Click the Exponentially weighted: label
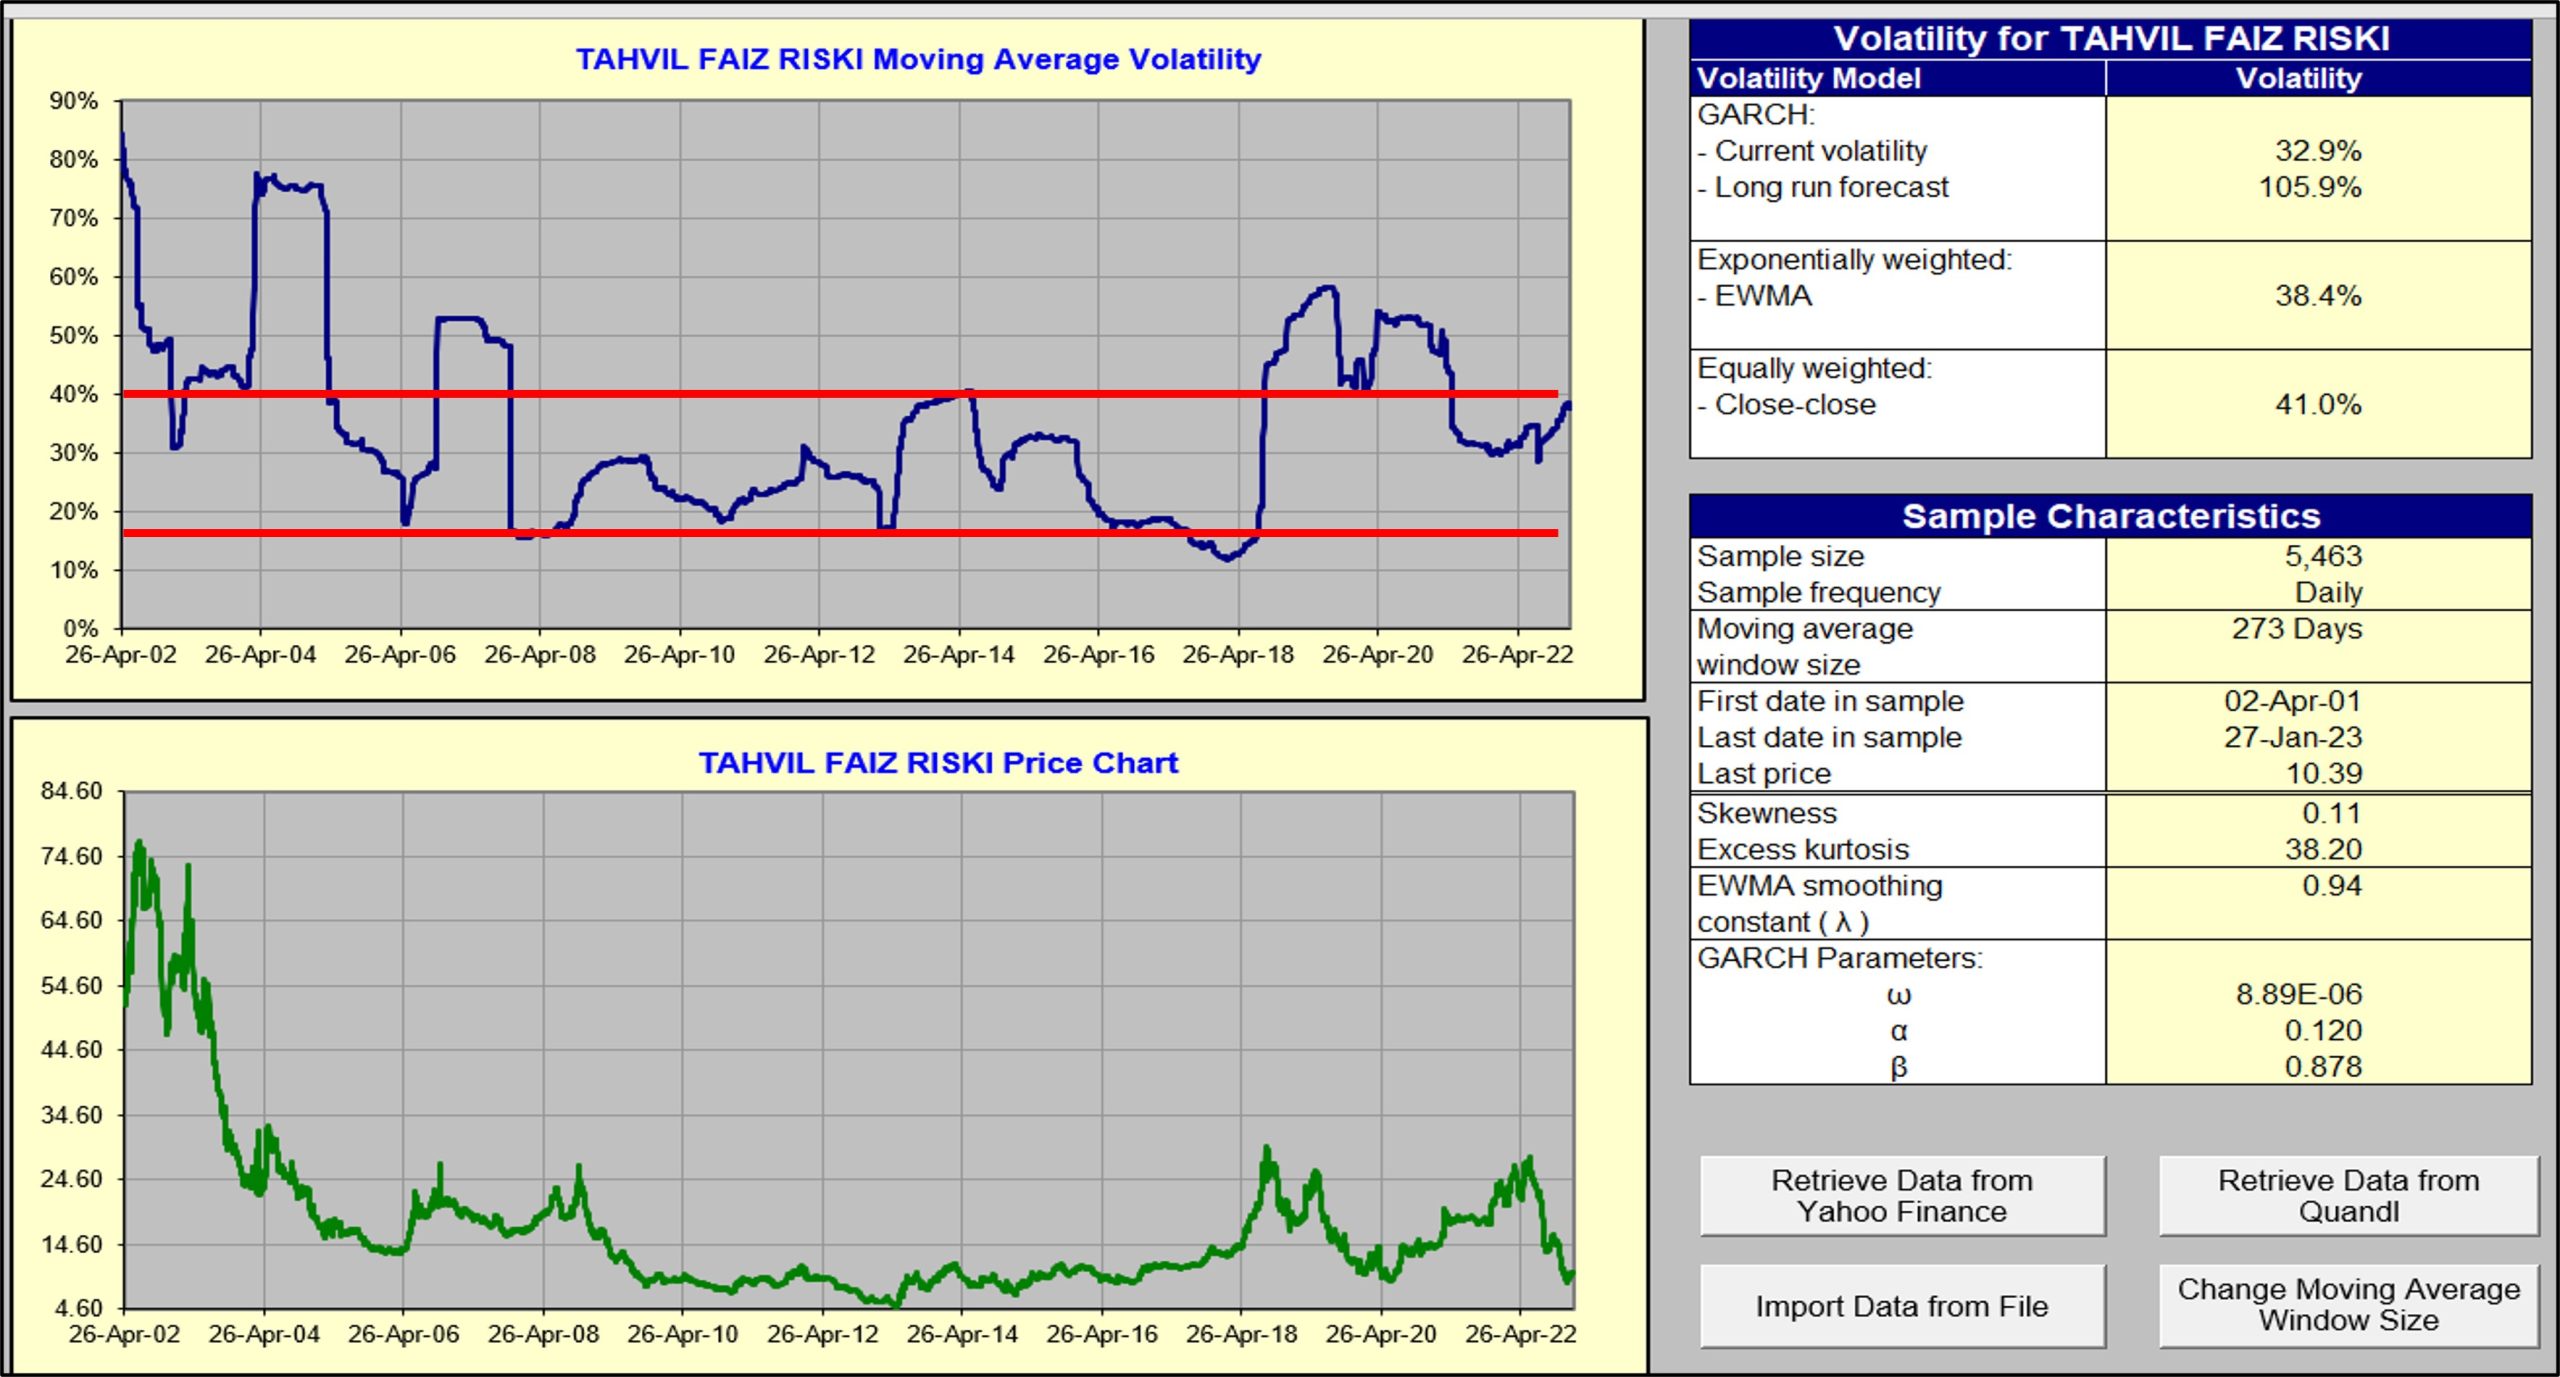This screenshot has height=1377, width=2560. pyautogui.click(x=1855, y=260)
